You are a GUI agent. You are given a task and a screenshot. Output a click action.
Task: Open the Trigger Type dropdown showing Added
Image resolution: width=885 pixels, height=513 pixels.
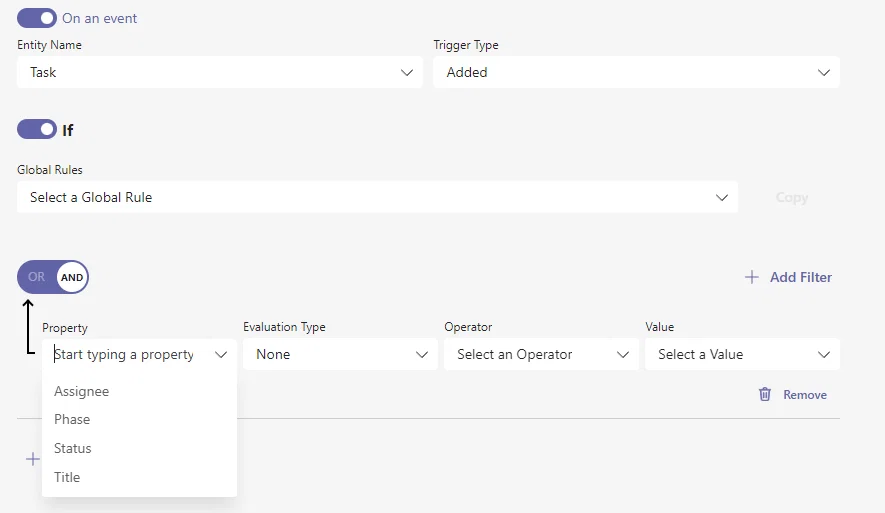[x=636, y=72]
